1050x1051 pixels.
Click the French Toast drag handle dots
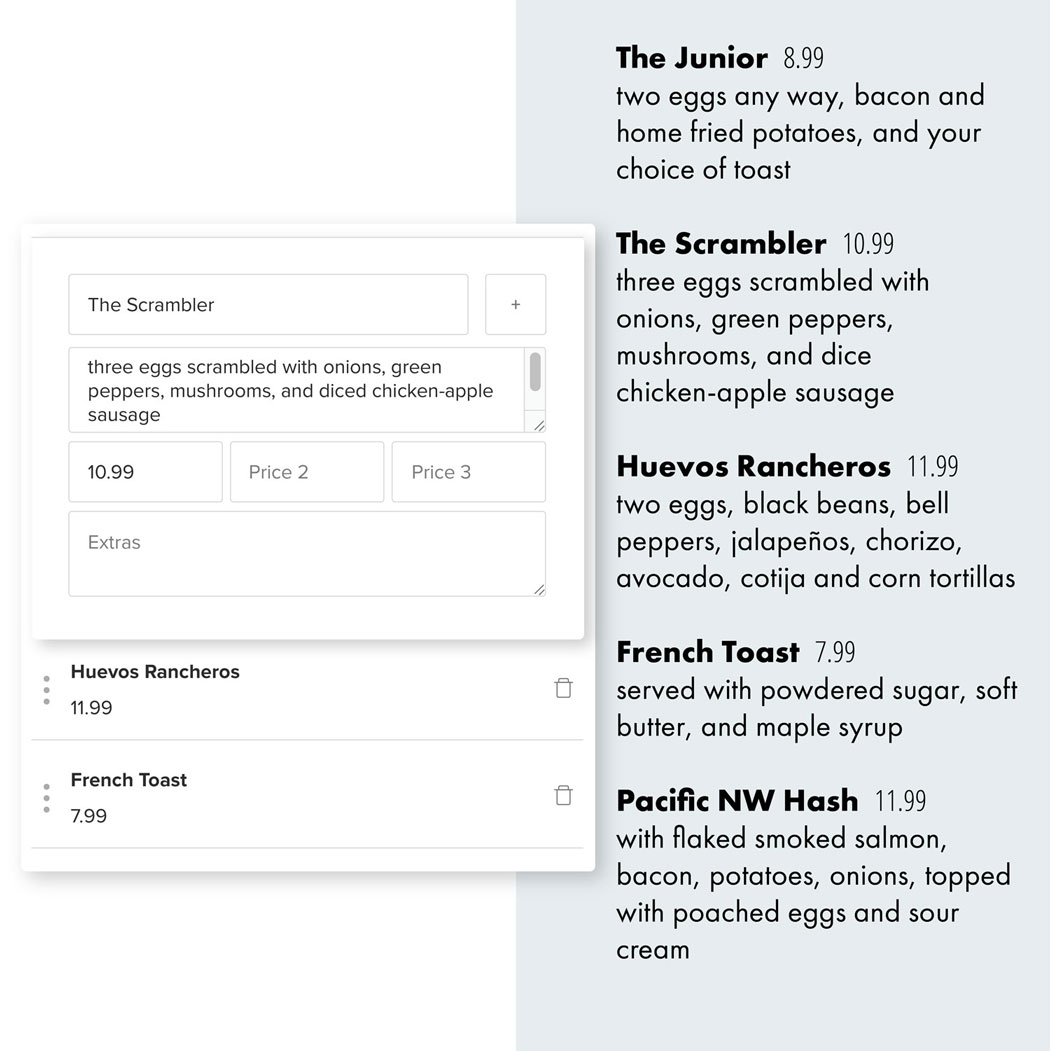coord(46,798)
